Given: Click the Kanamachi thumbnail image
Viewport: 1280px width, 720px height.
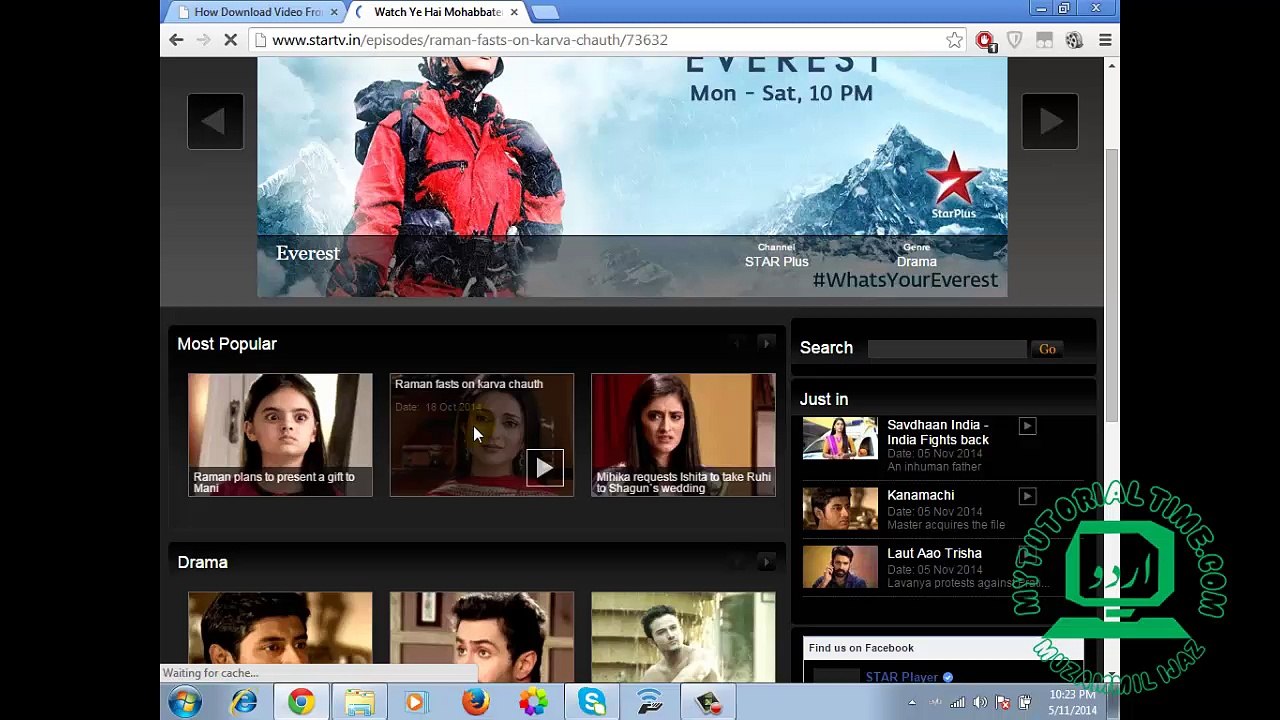Looking at the screenshot, I should click(840, 508).
